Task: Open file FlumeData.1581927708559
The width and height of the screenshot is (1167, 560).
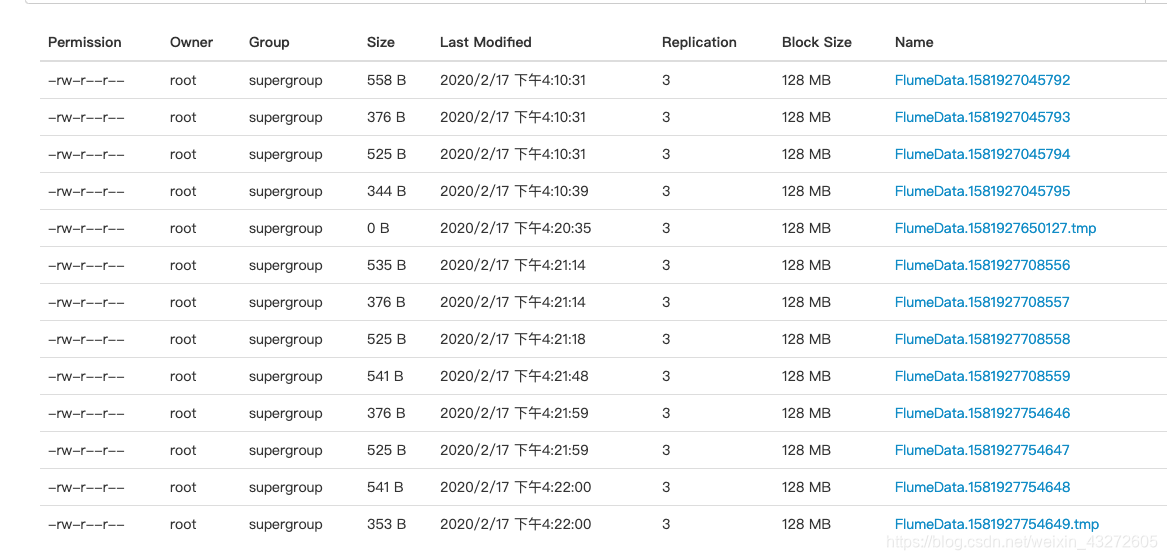Action: click(982, 376)
